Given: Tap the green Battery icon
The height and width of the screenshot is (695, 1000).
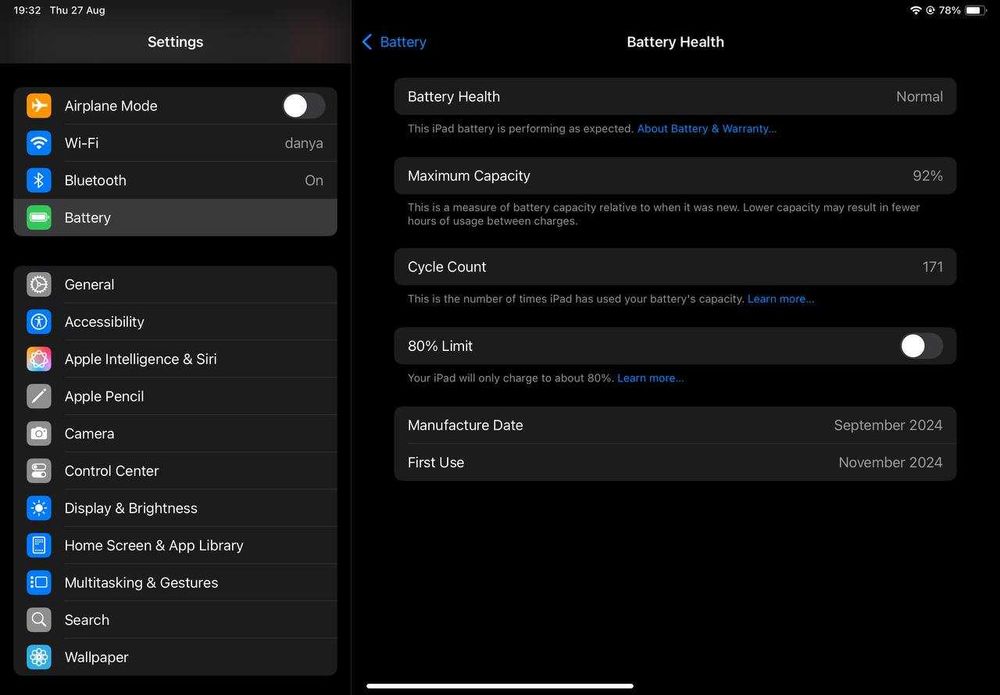Looking at the screenshot, I should click(39, 217).
